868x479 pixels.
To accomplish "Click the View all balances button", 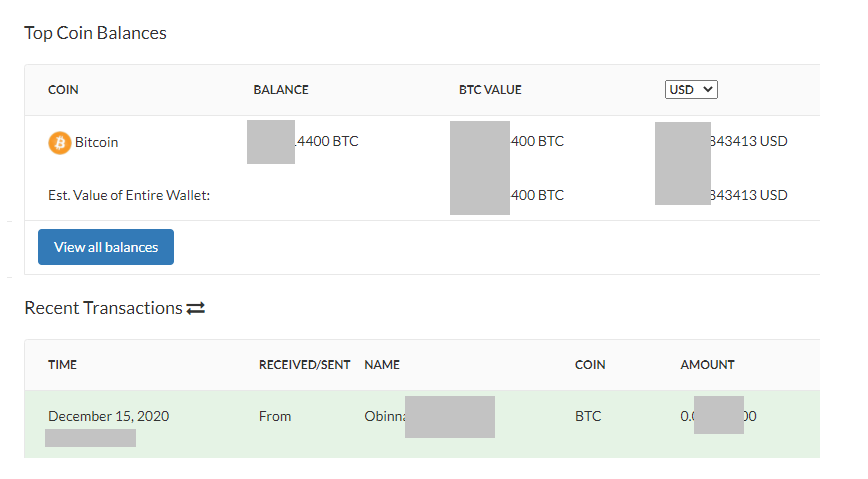I will 106,247.
